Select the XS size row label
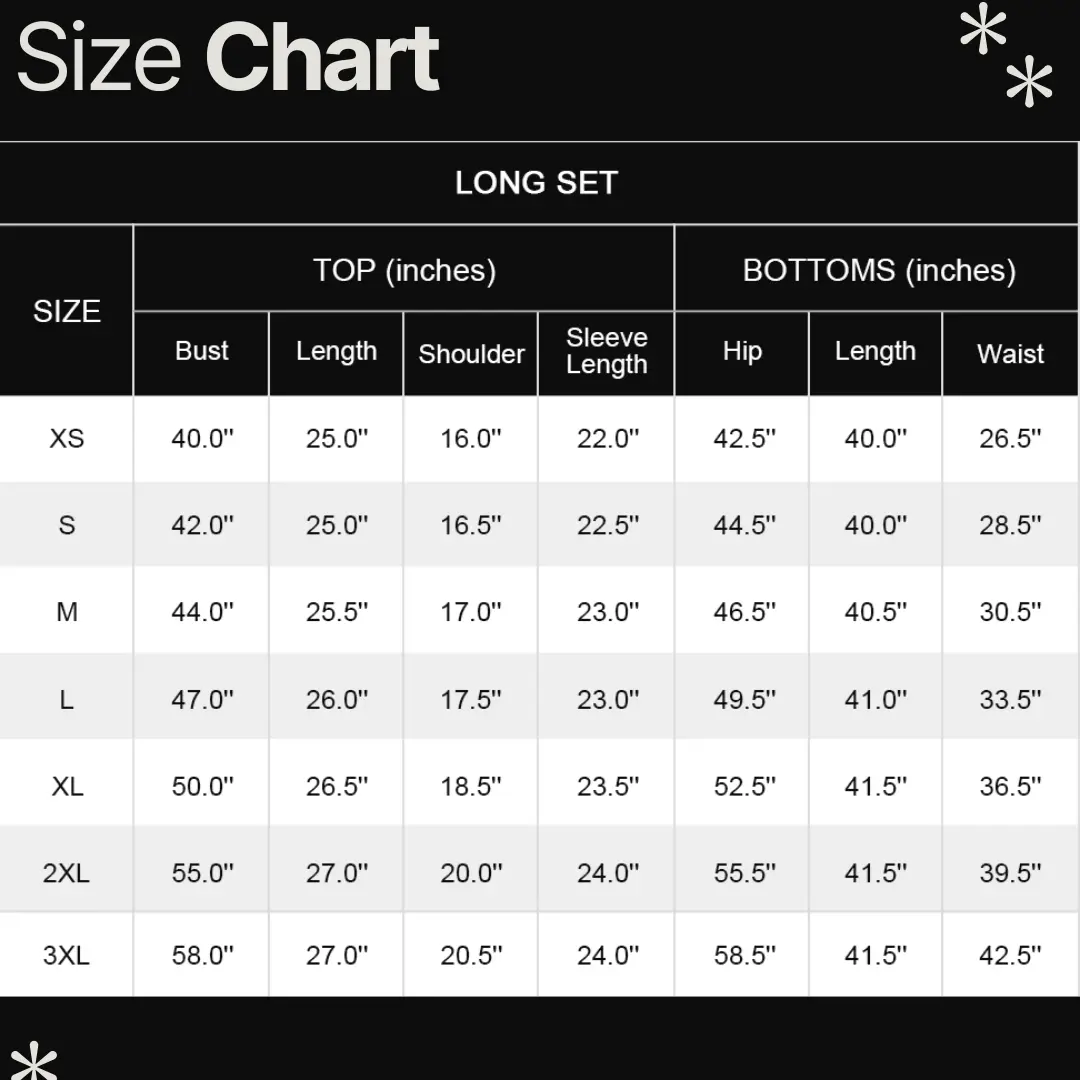1080x1080 pixels. (67, 438)
